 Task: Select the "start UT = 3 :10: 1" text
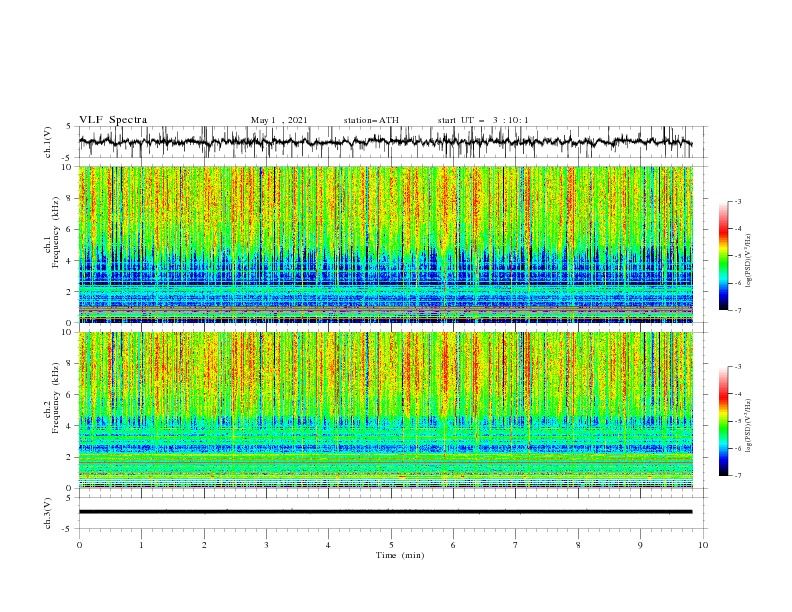[483, 120]
